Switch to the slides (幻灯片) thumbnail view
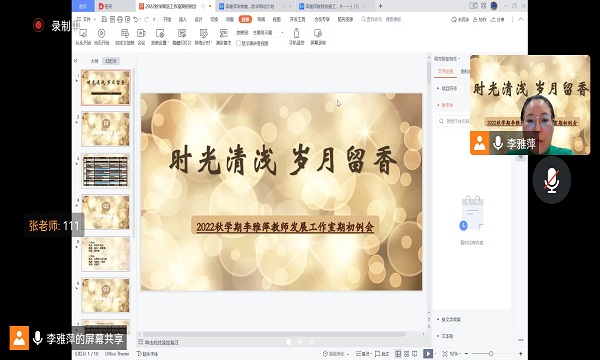The image size is (600, 360). coord(111,61)
